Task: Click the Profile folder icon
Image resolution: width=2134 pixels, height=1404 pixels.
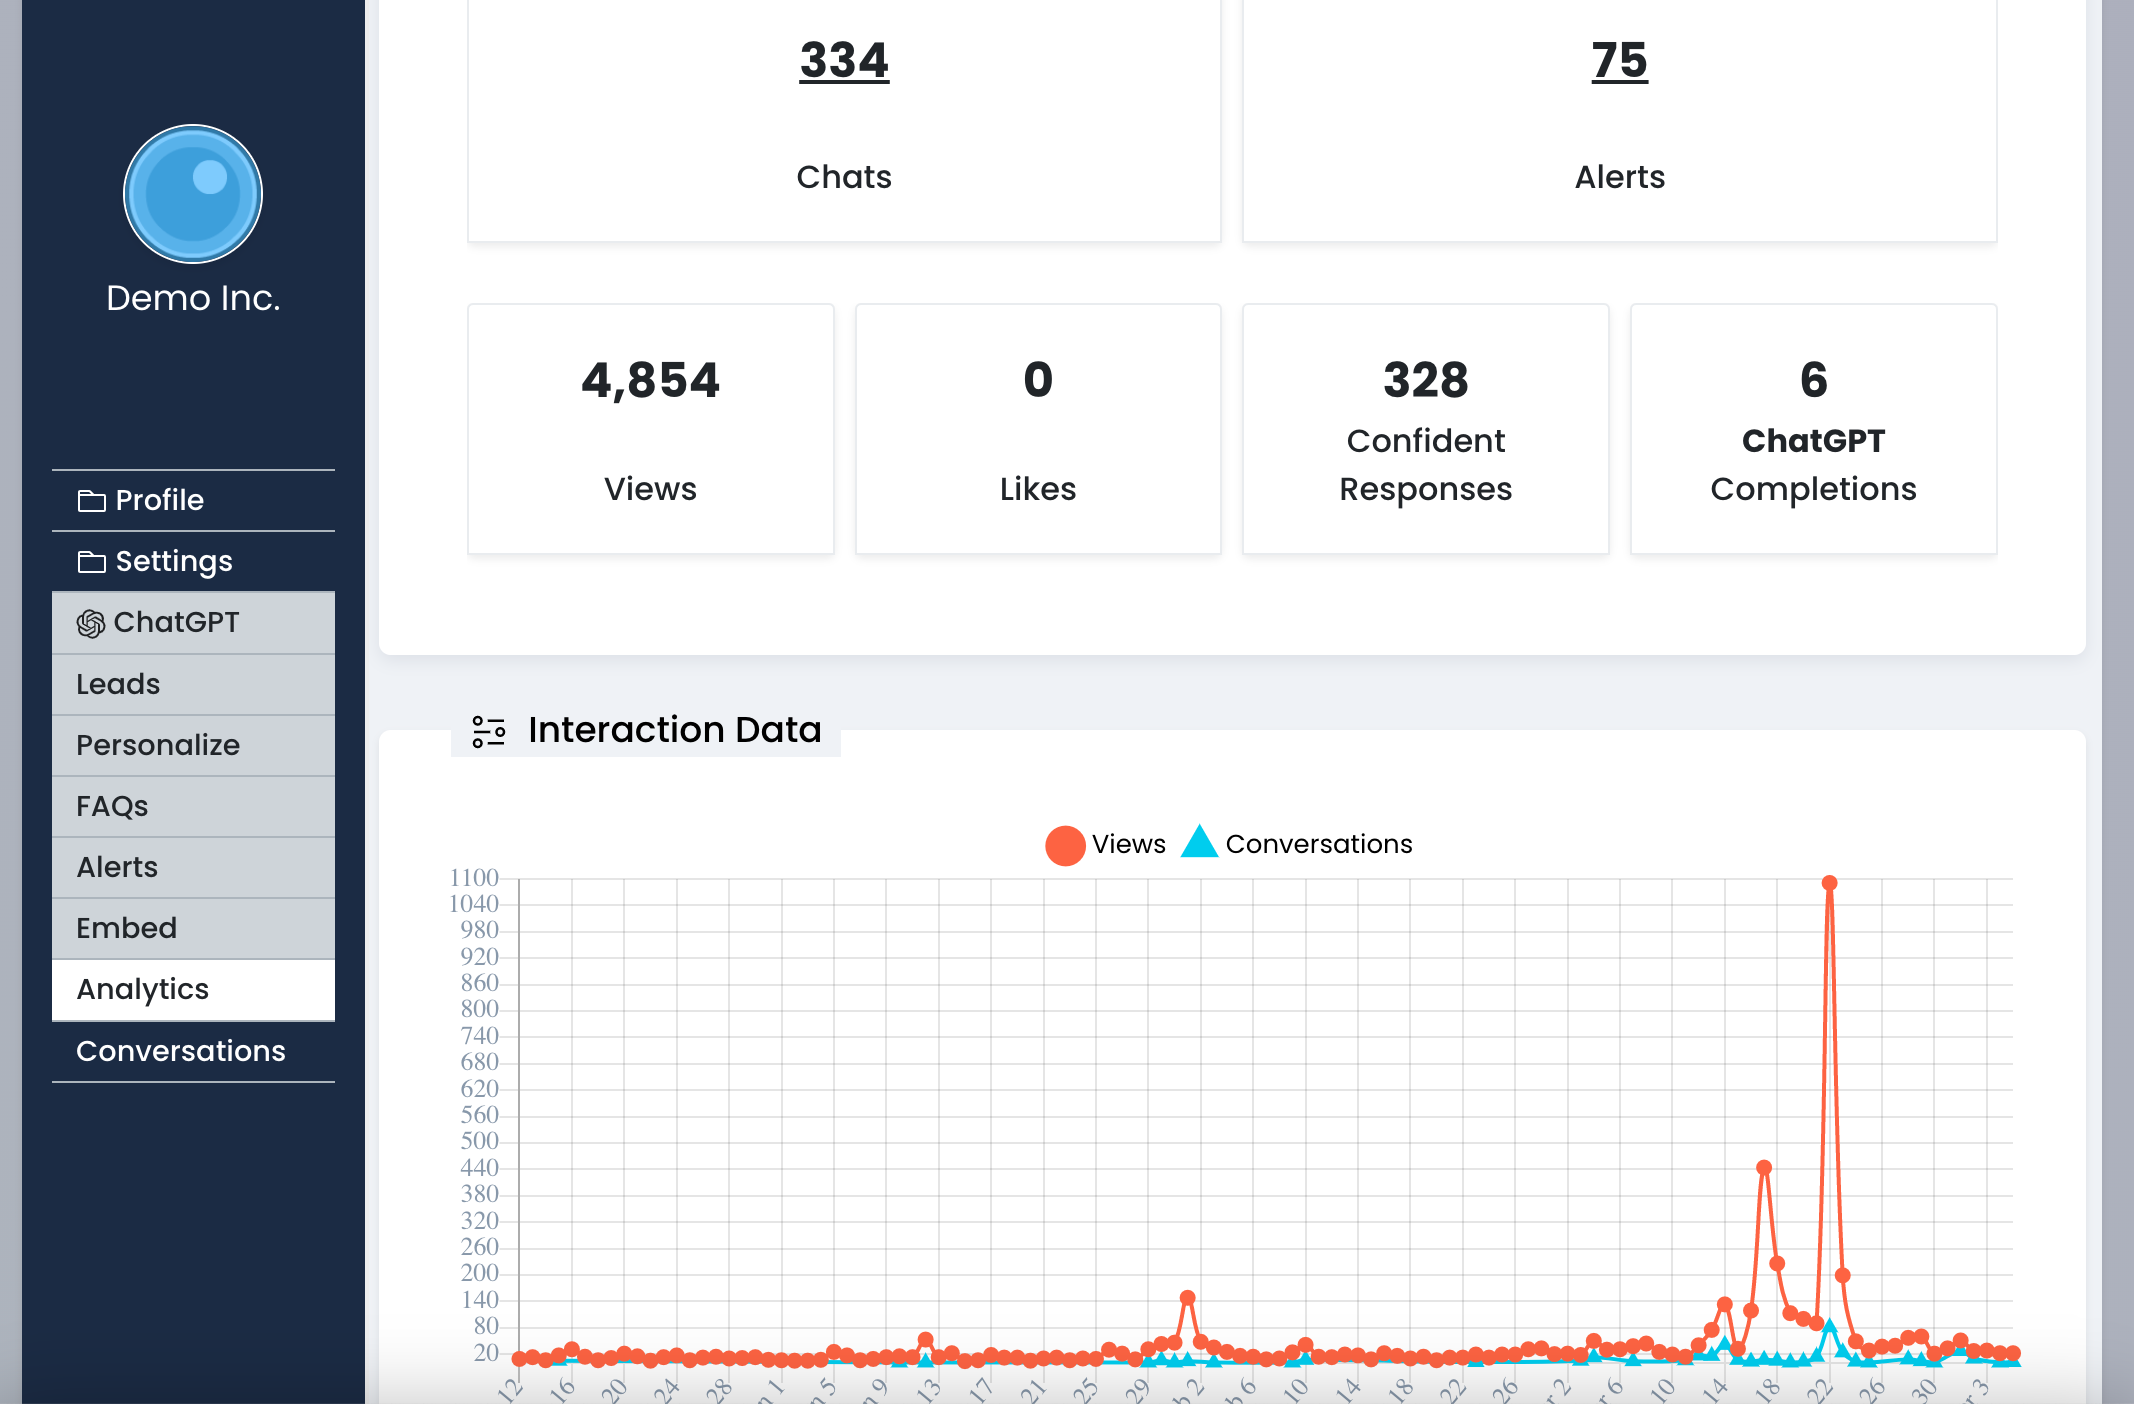Action: [92, 501]
